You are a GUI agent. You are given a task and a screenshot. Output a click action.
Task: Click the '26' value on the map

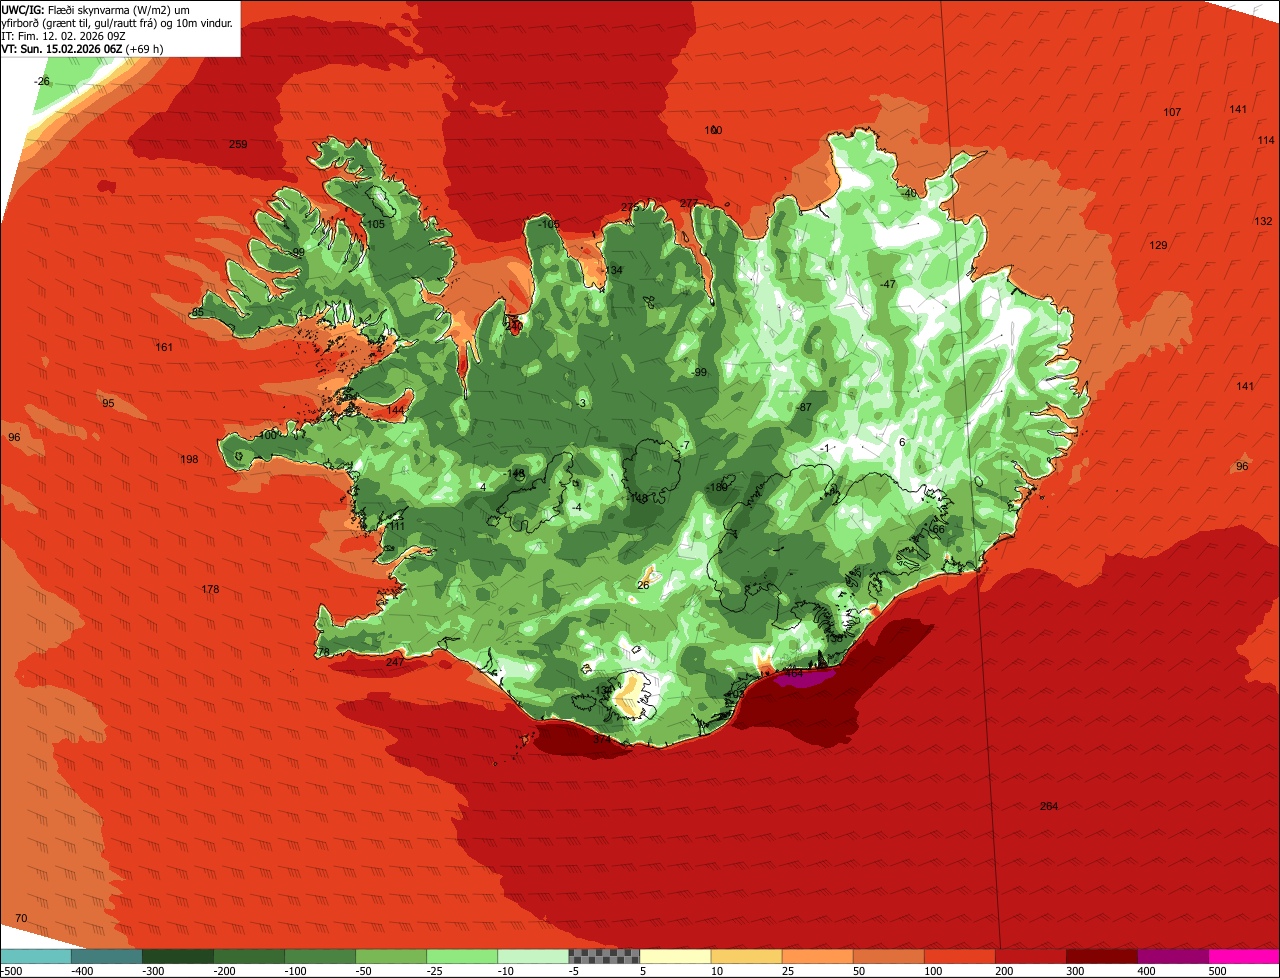pyautogui.click(x=643, y=586)
